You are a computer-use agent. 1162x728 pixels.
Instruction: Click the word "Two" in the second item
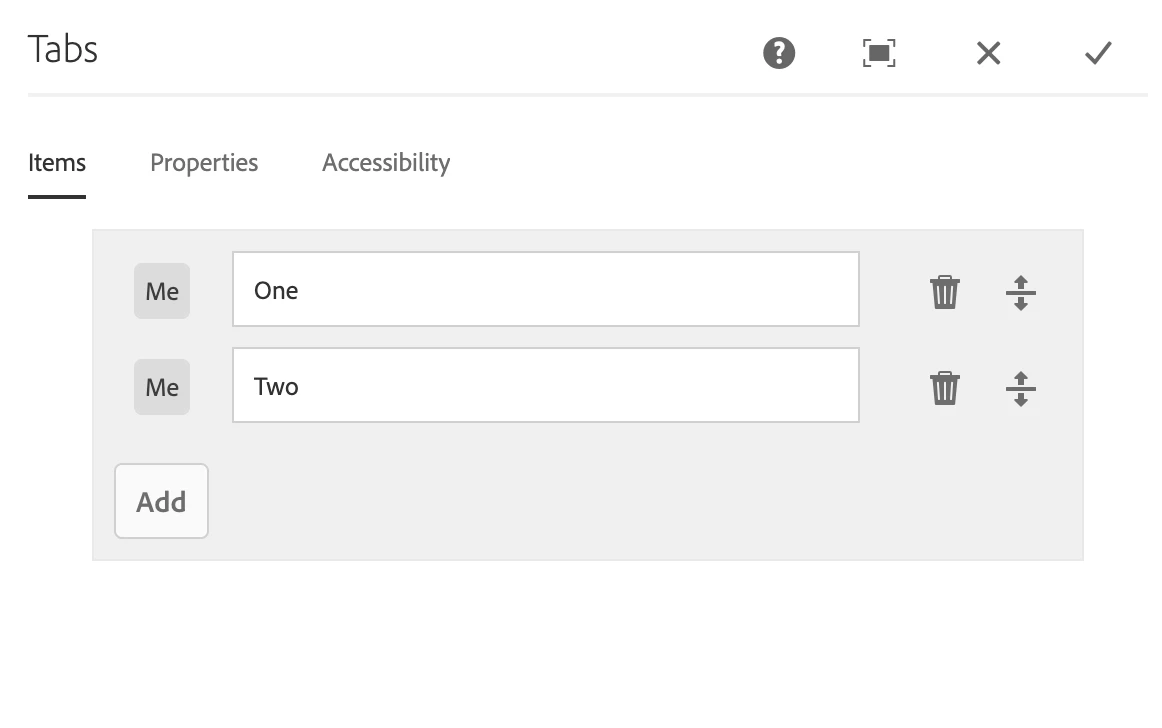coord(276,386)
